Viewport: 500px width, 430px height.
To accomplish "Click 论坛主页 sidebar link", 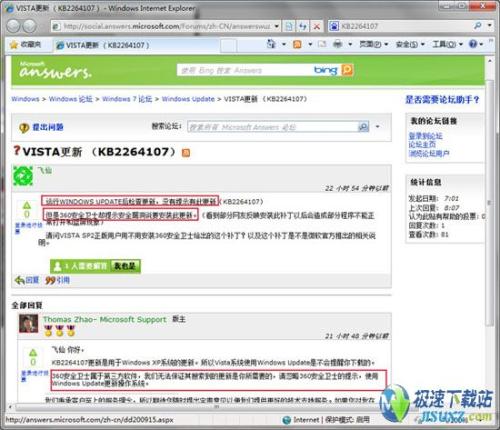I will (x=422, y=144).
